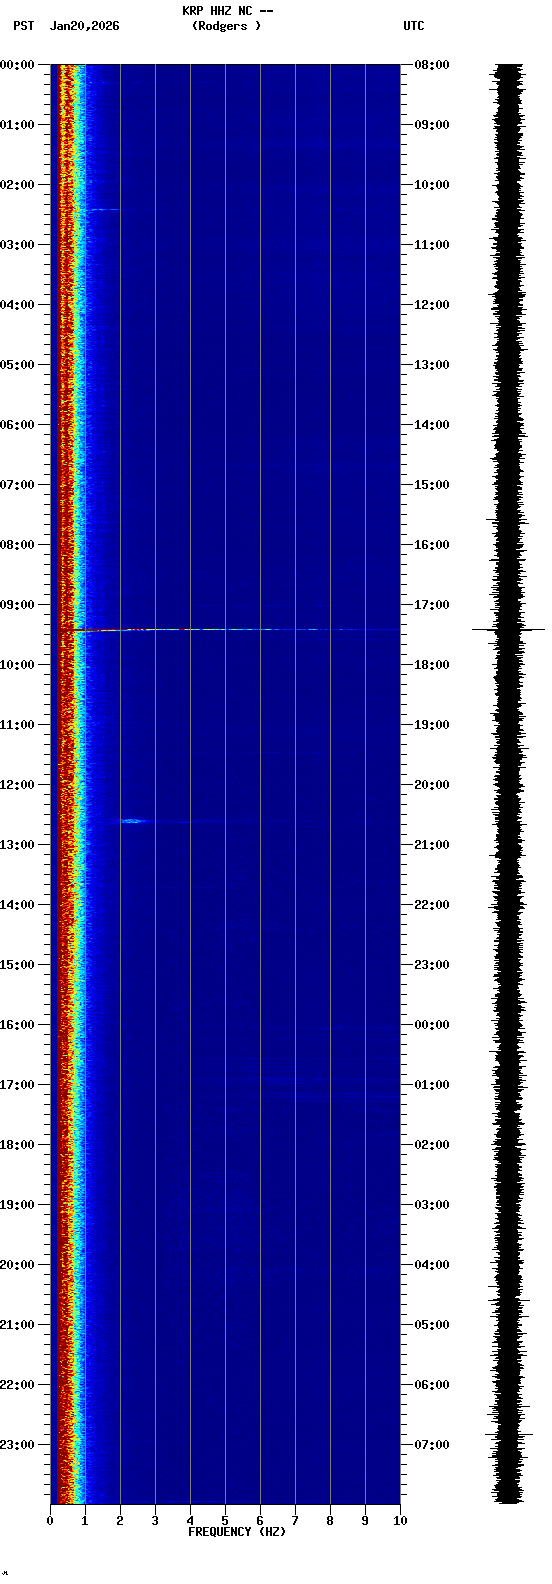This screenshot has height=1584, width=552.
Task: Click the PST timezone label
Action: point(23,26)
